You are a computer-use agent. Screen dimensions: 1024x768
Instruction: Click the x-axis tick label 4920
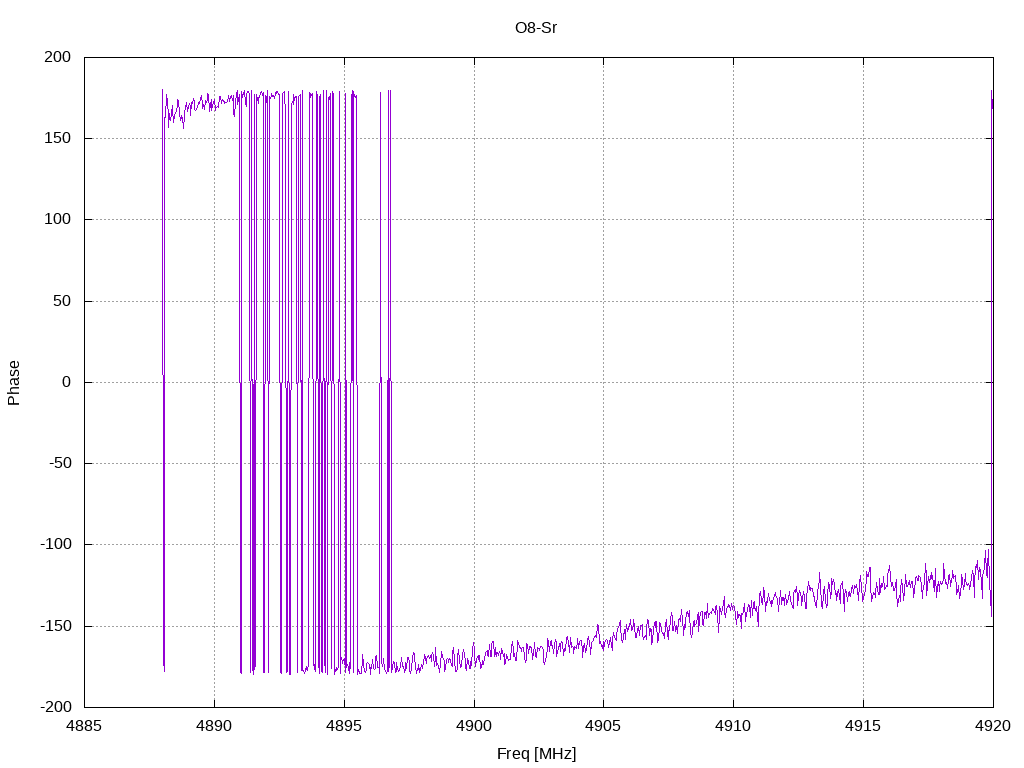click(993, 726)
